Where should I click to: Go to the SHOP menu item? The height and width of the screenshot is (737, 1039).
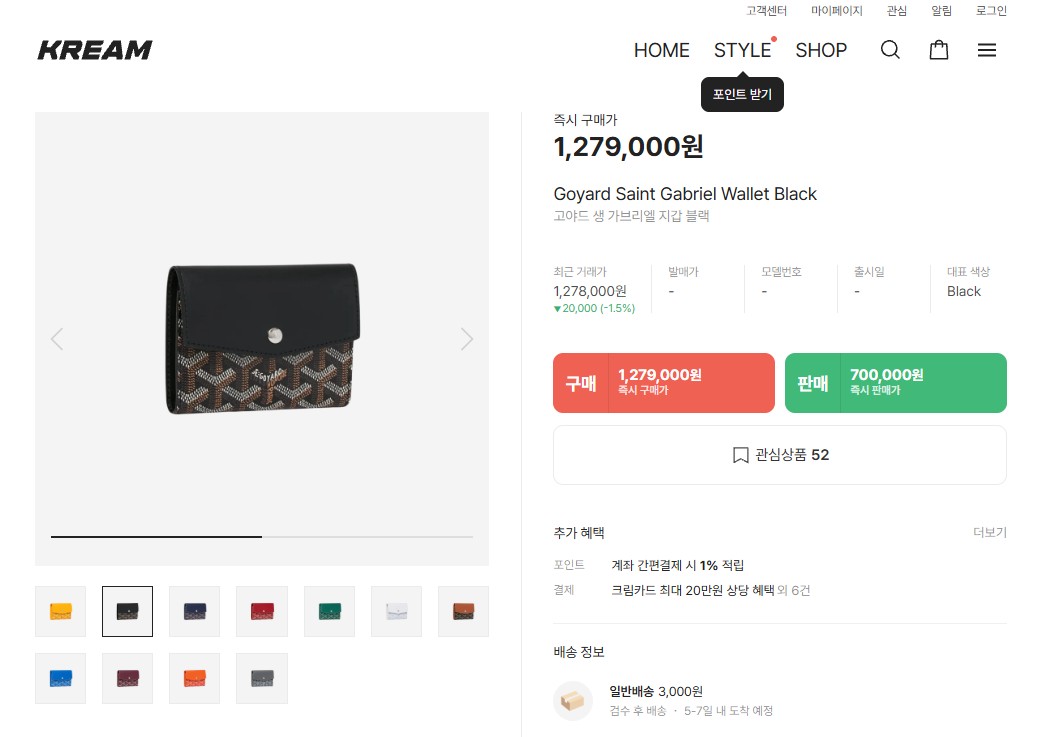click(821, 50)
